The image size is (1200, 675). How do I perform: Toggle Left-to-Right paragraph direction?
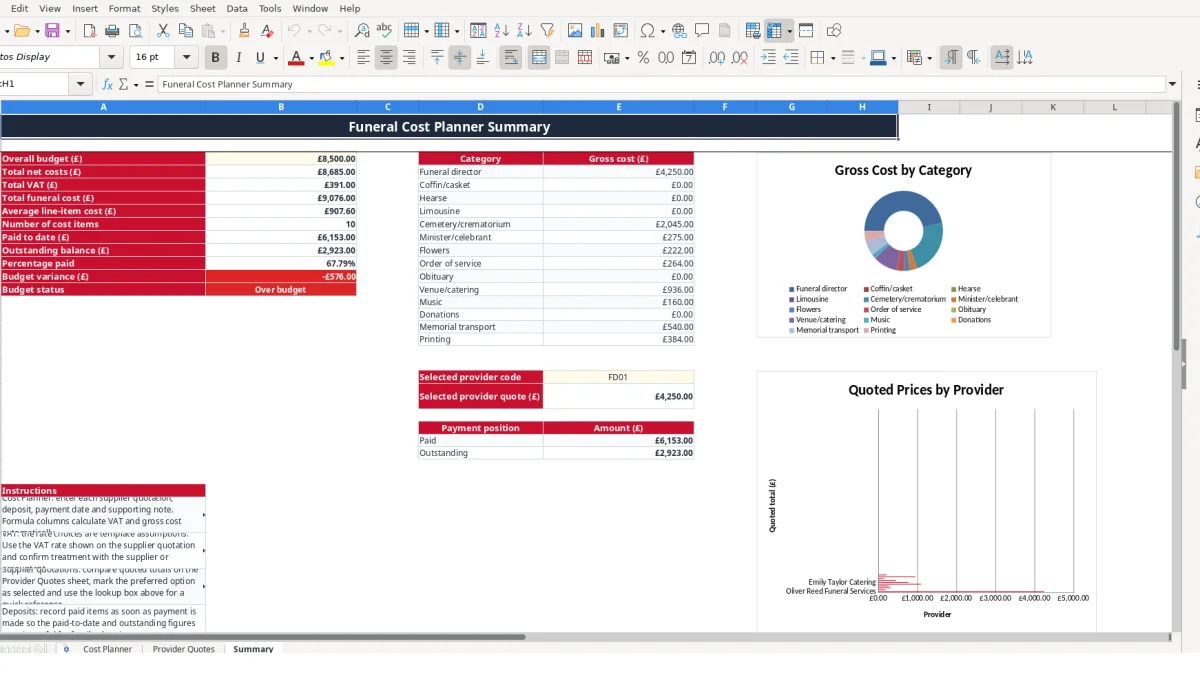click(x=951, y=58)
